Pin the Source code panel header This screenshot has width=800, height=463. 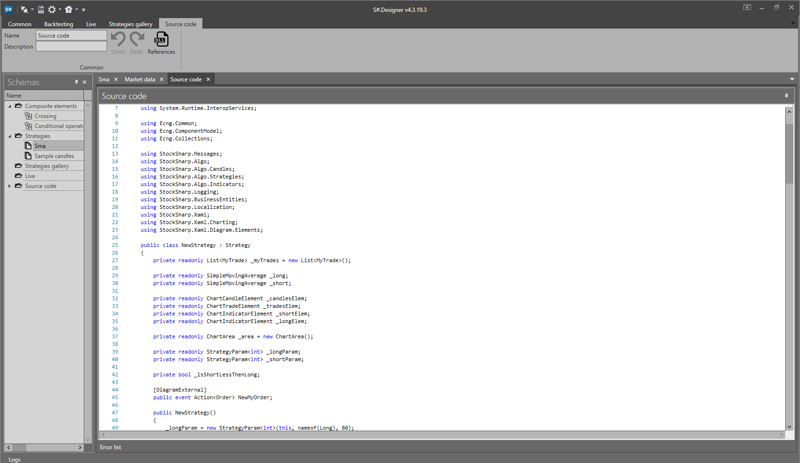point(786,96)
